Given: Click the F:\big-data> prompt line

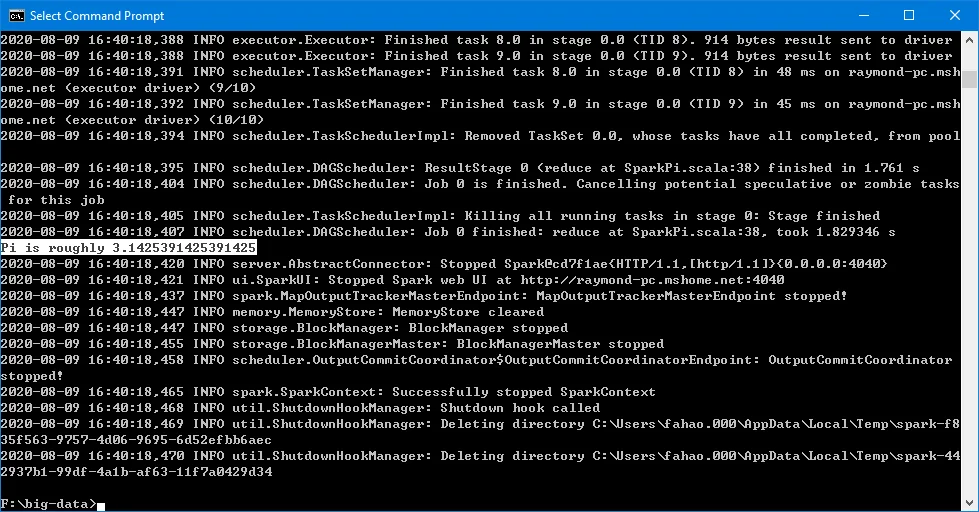Looking at the screenshot, I should (x=50, y=503).
